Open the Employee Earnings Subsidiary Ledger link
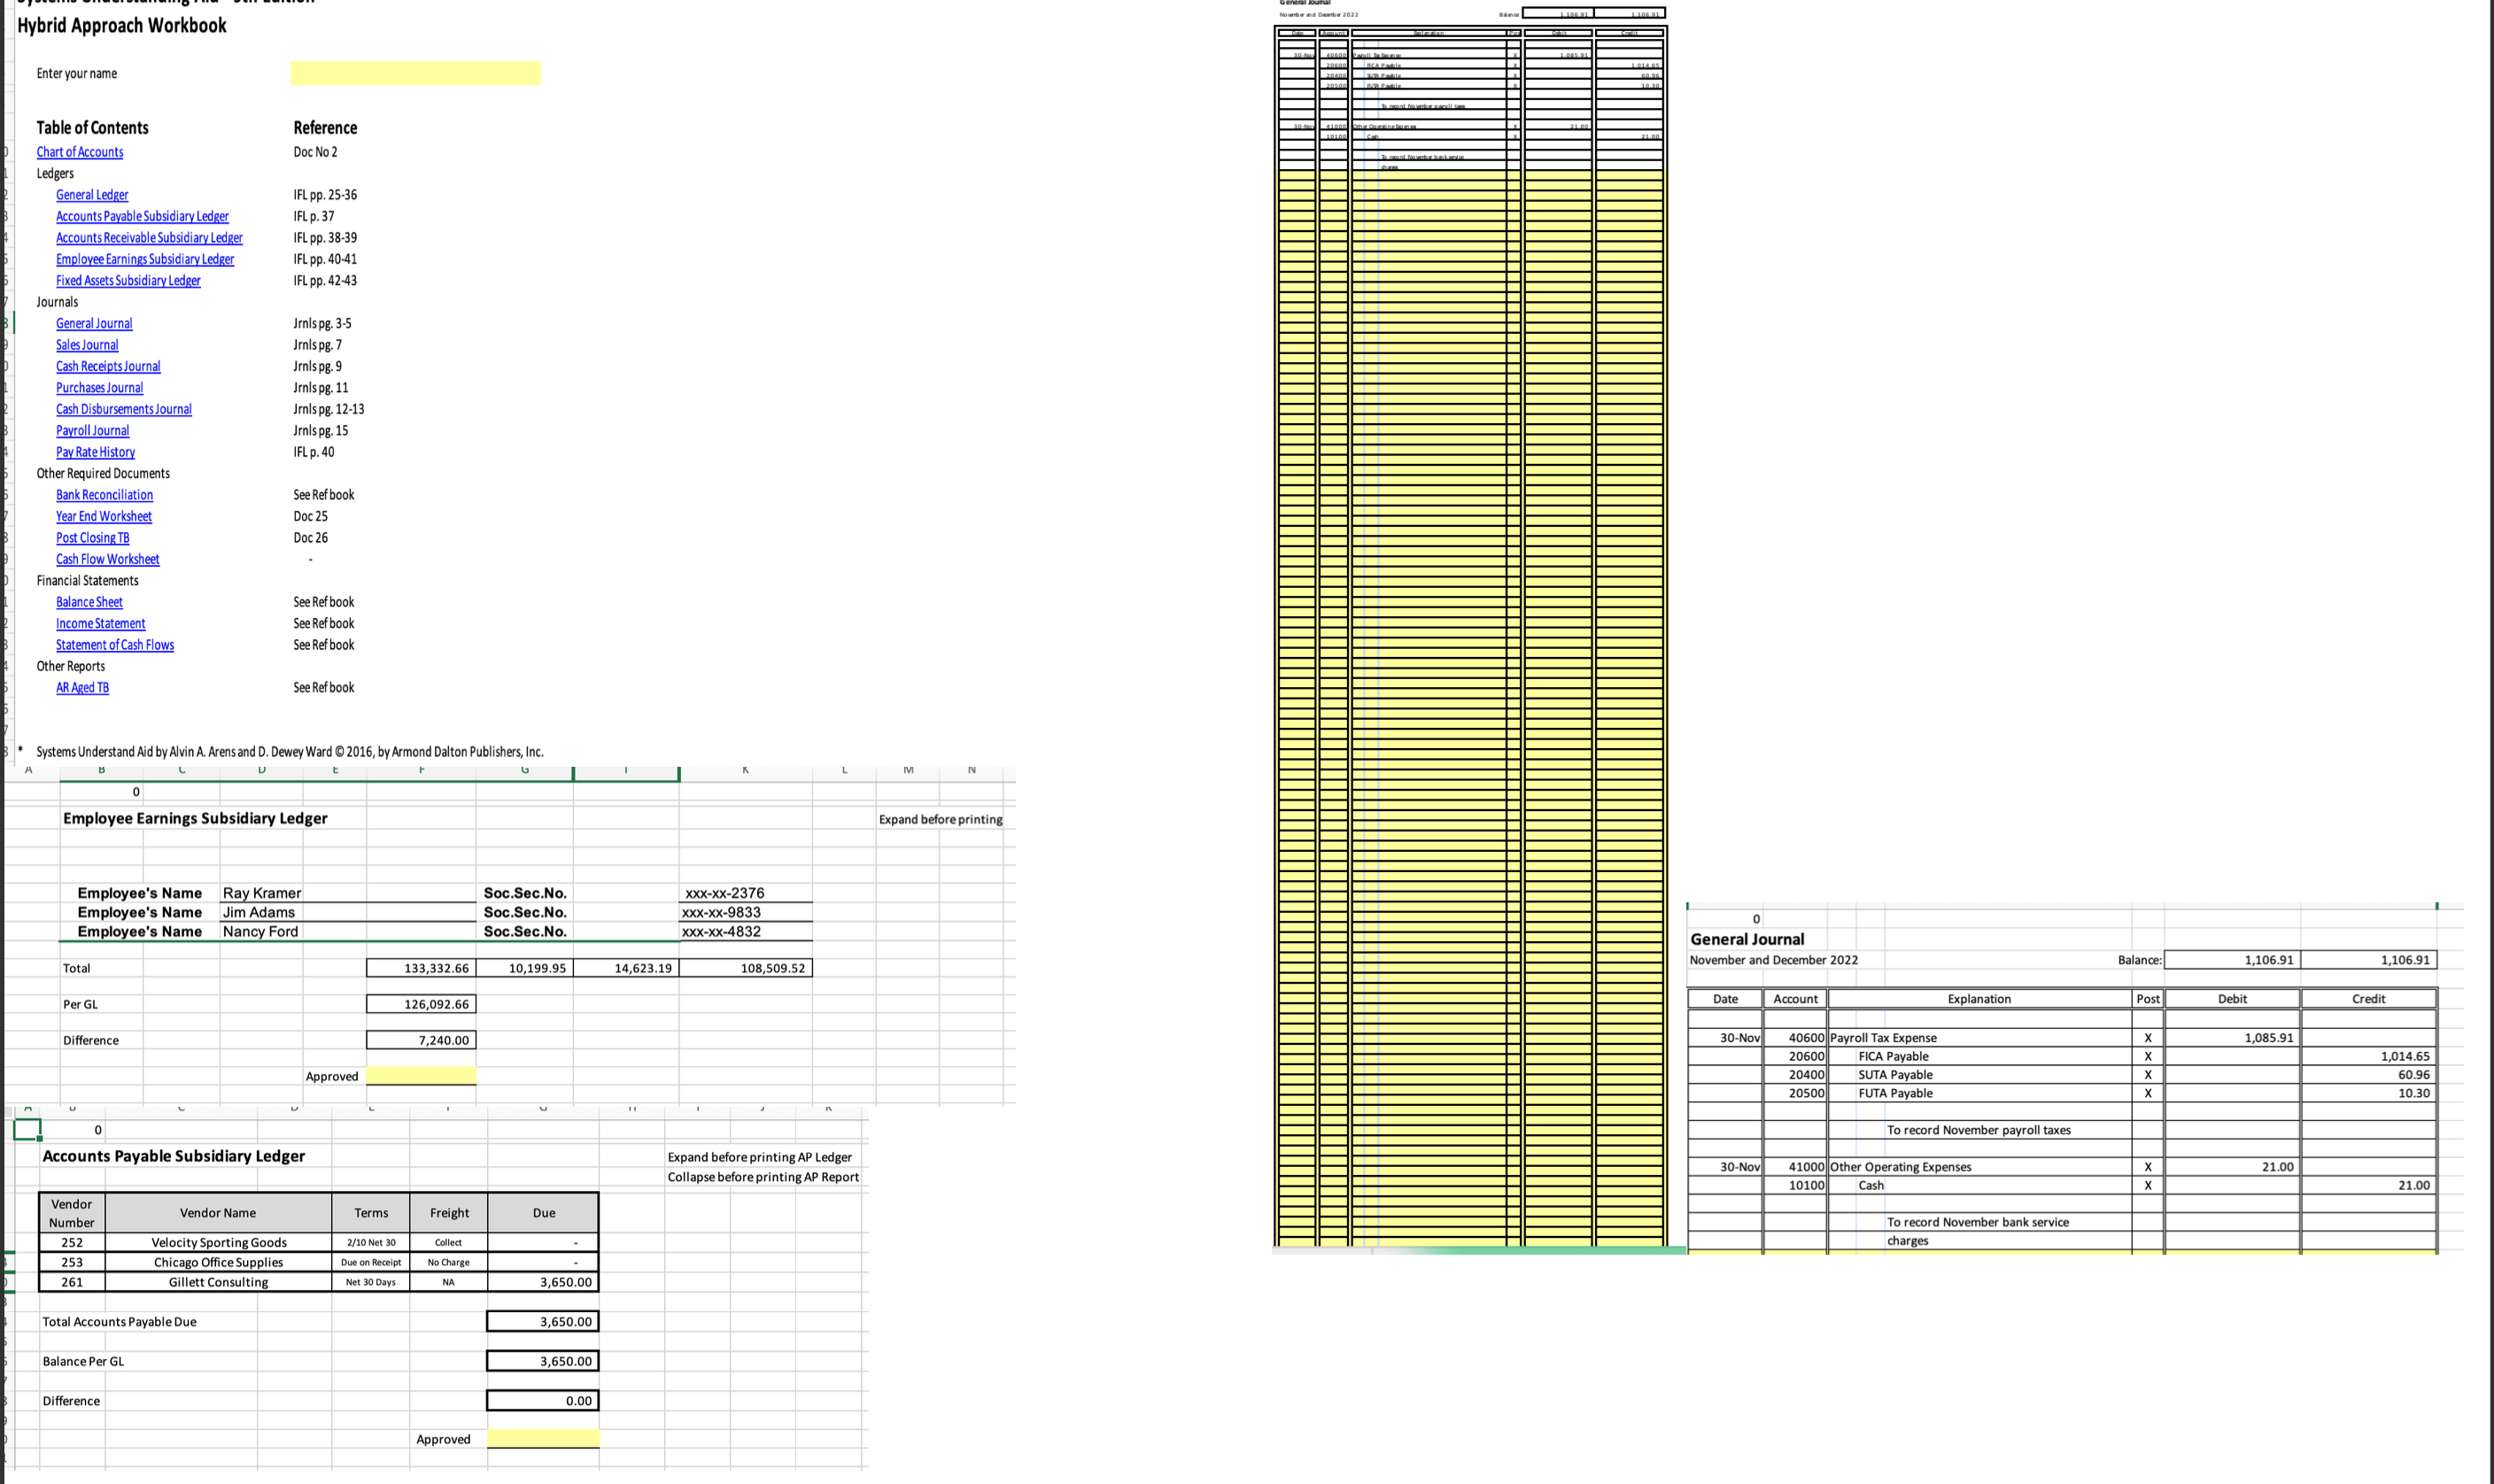 (145, 258)
